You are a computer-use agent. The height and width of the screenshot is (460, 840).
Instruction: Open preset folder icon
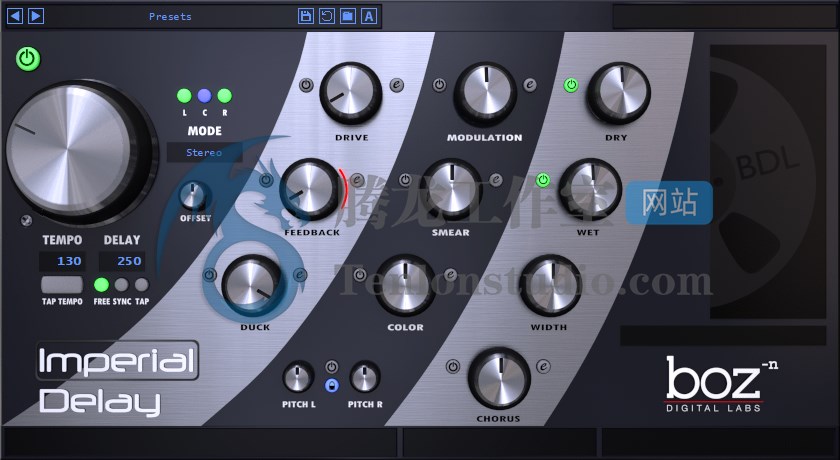(348, 16)
